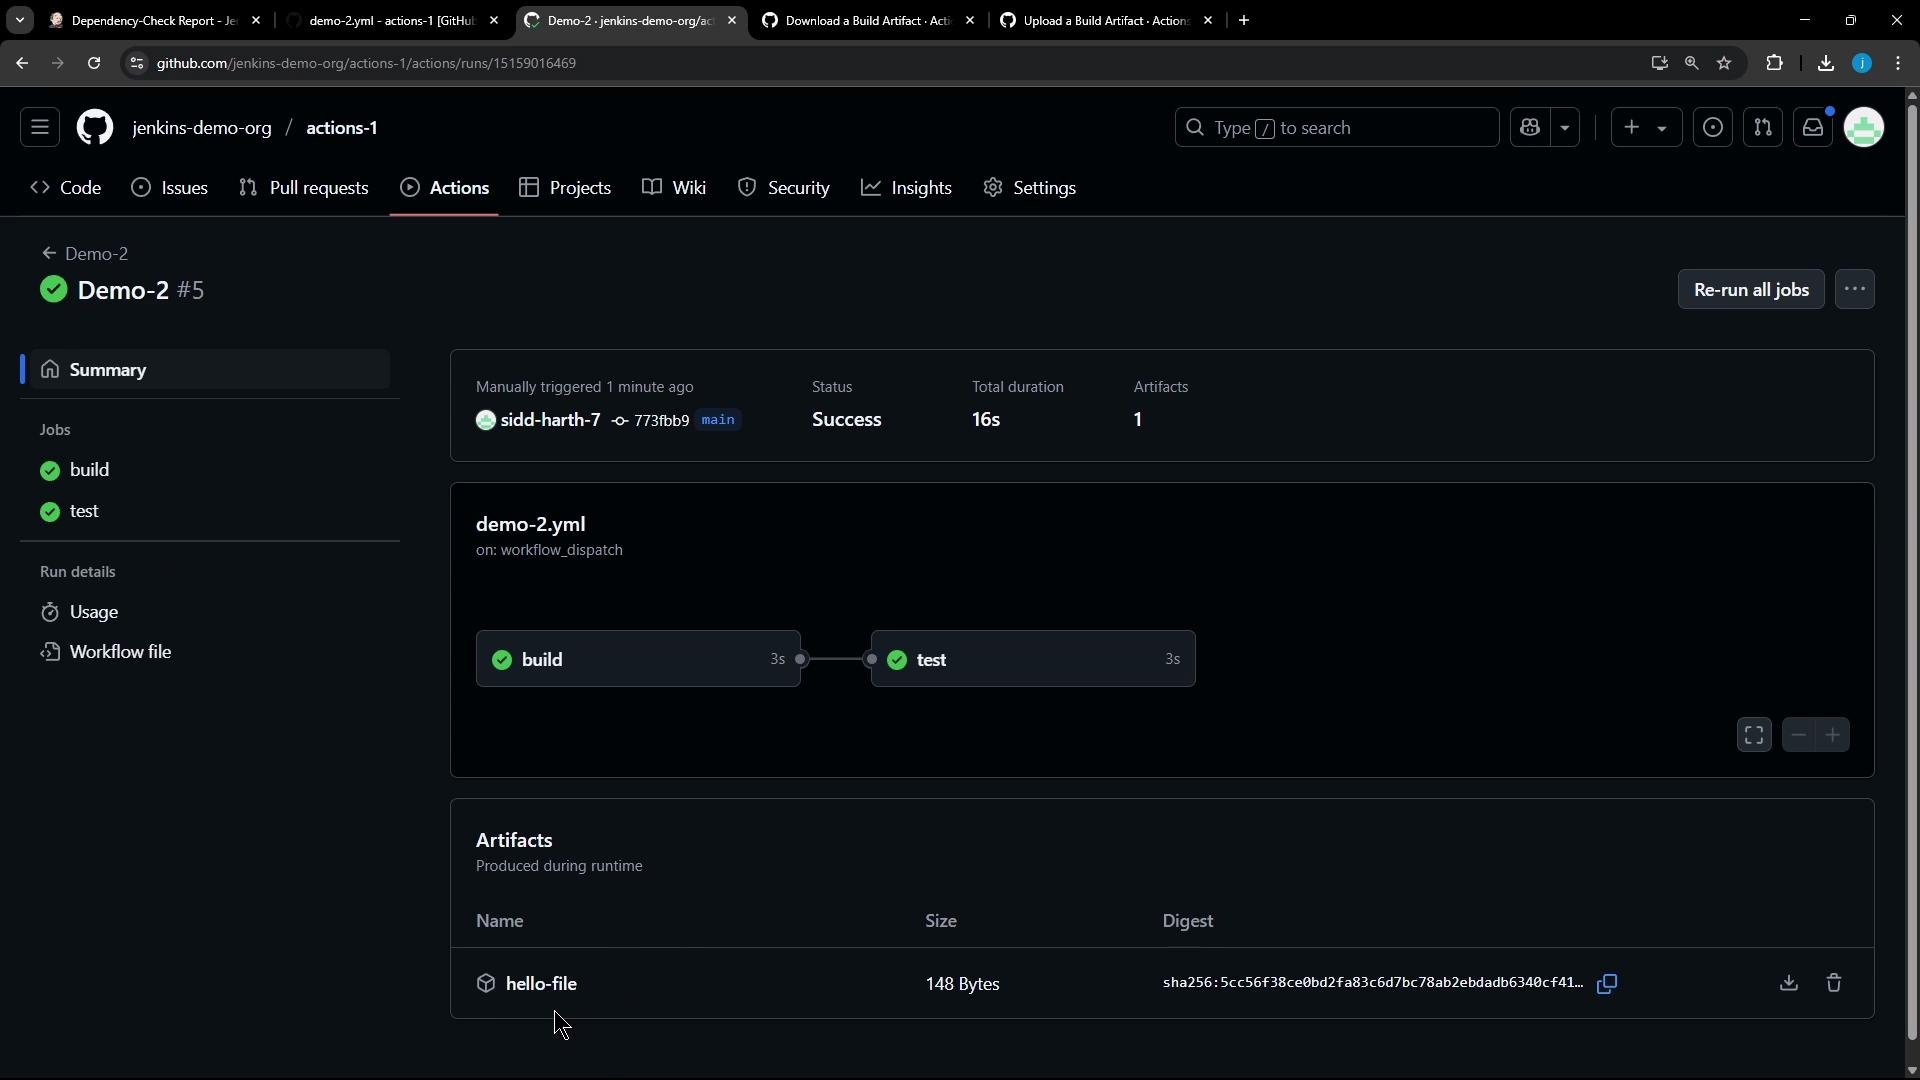
Task: Go back to Demo-2 workflow
Action: (85, 254)
